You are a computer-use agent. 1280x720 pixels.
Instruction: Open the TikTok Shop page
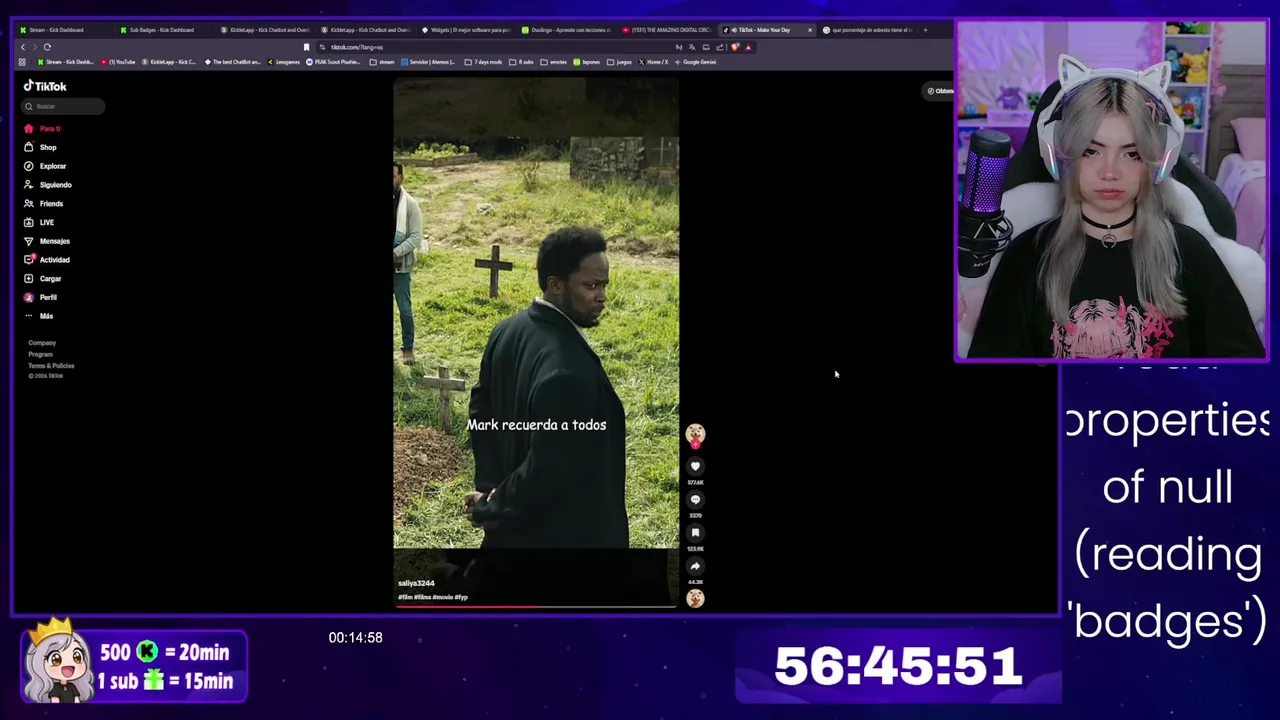41,147
